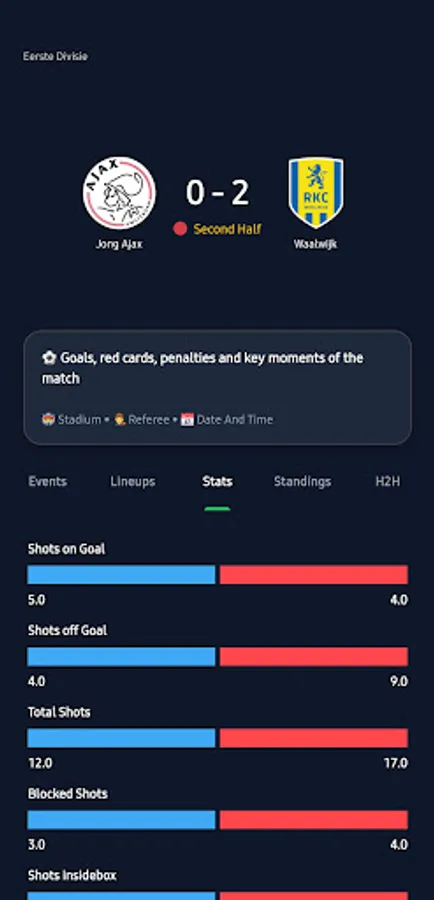Screen dimensions: 434x900
Task: Click the soccer ball icon in info card
Action: (x=48, y=358)
